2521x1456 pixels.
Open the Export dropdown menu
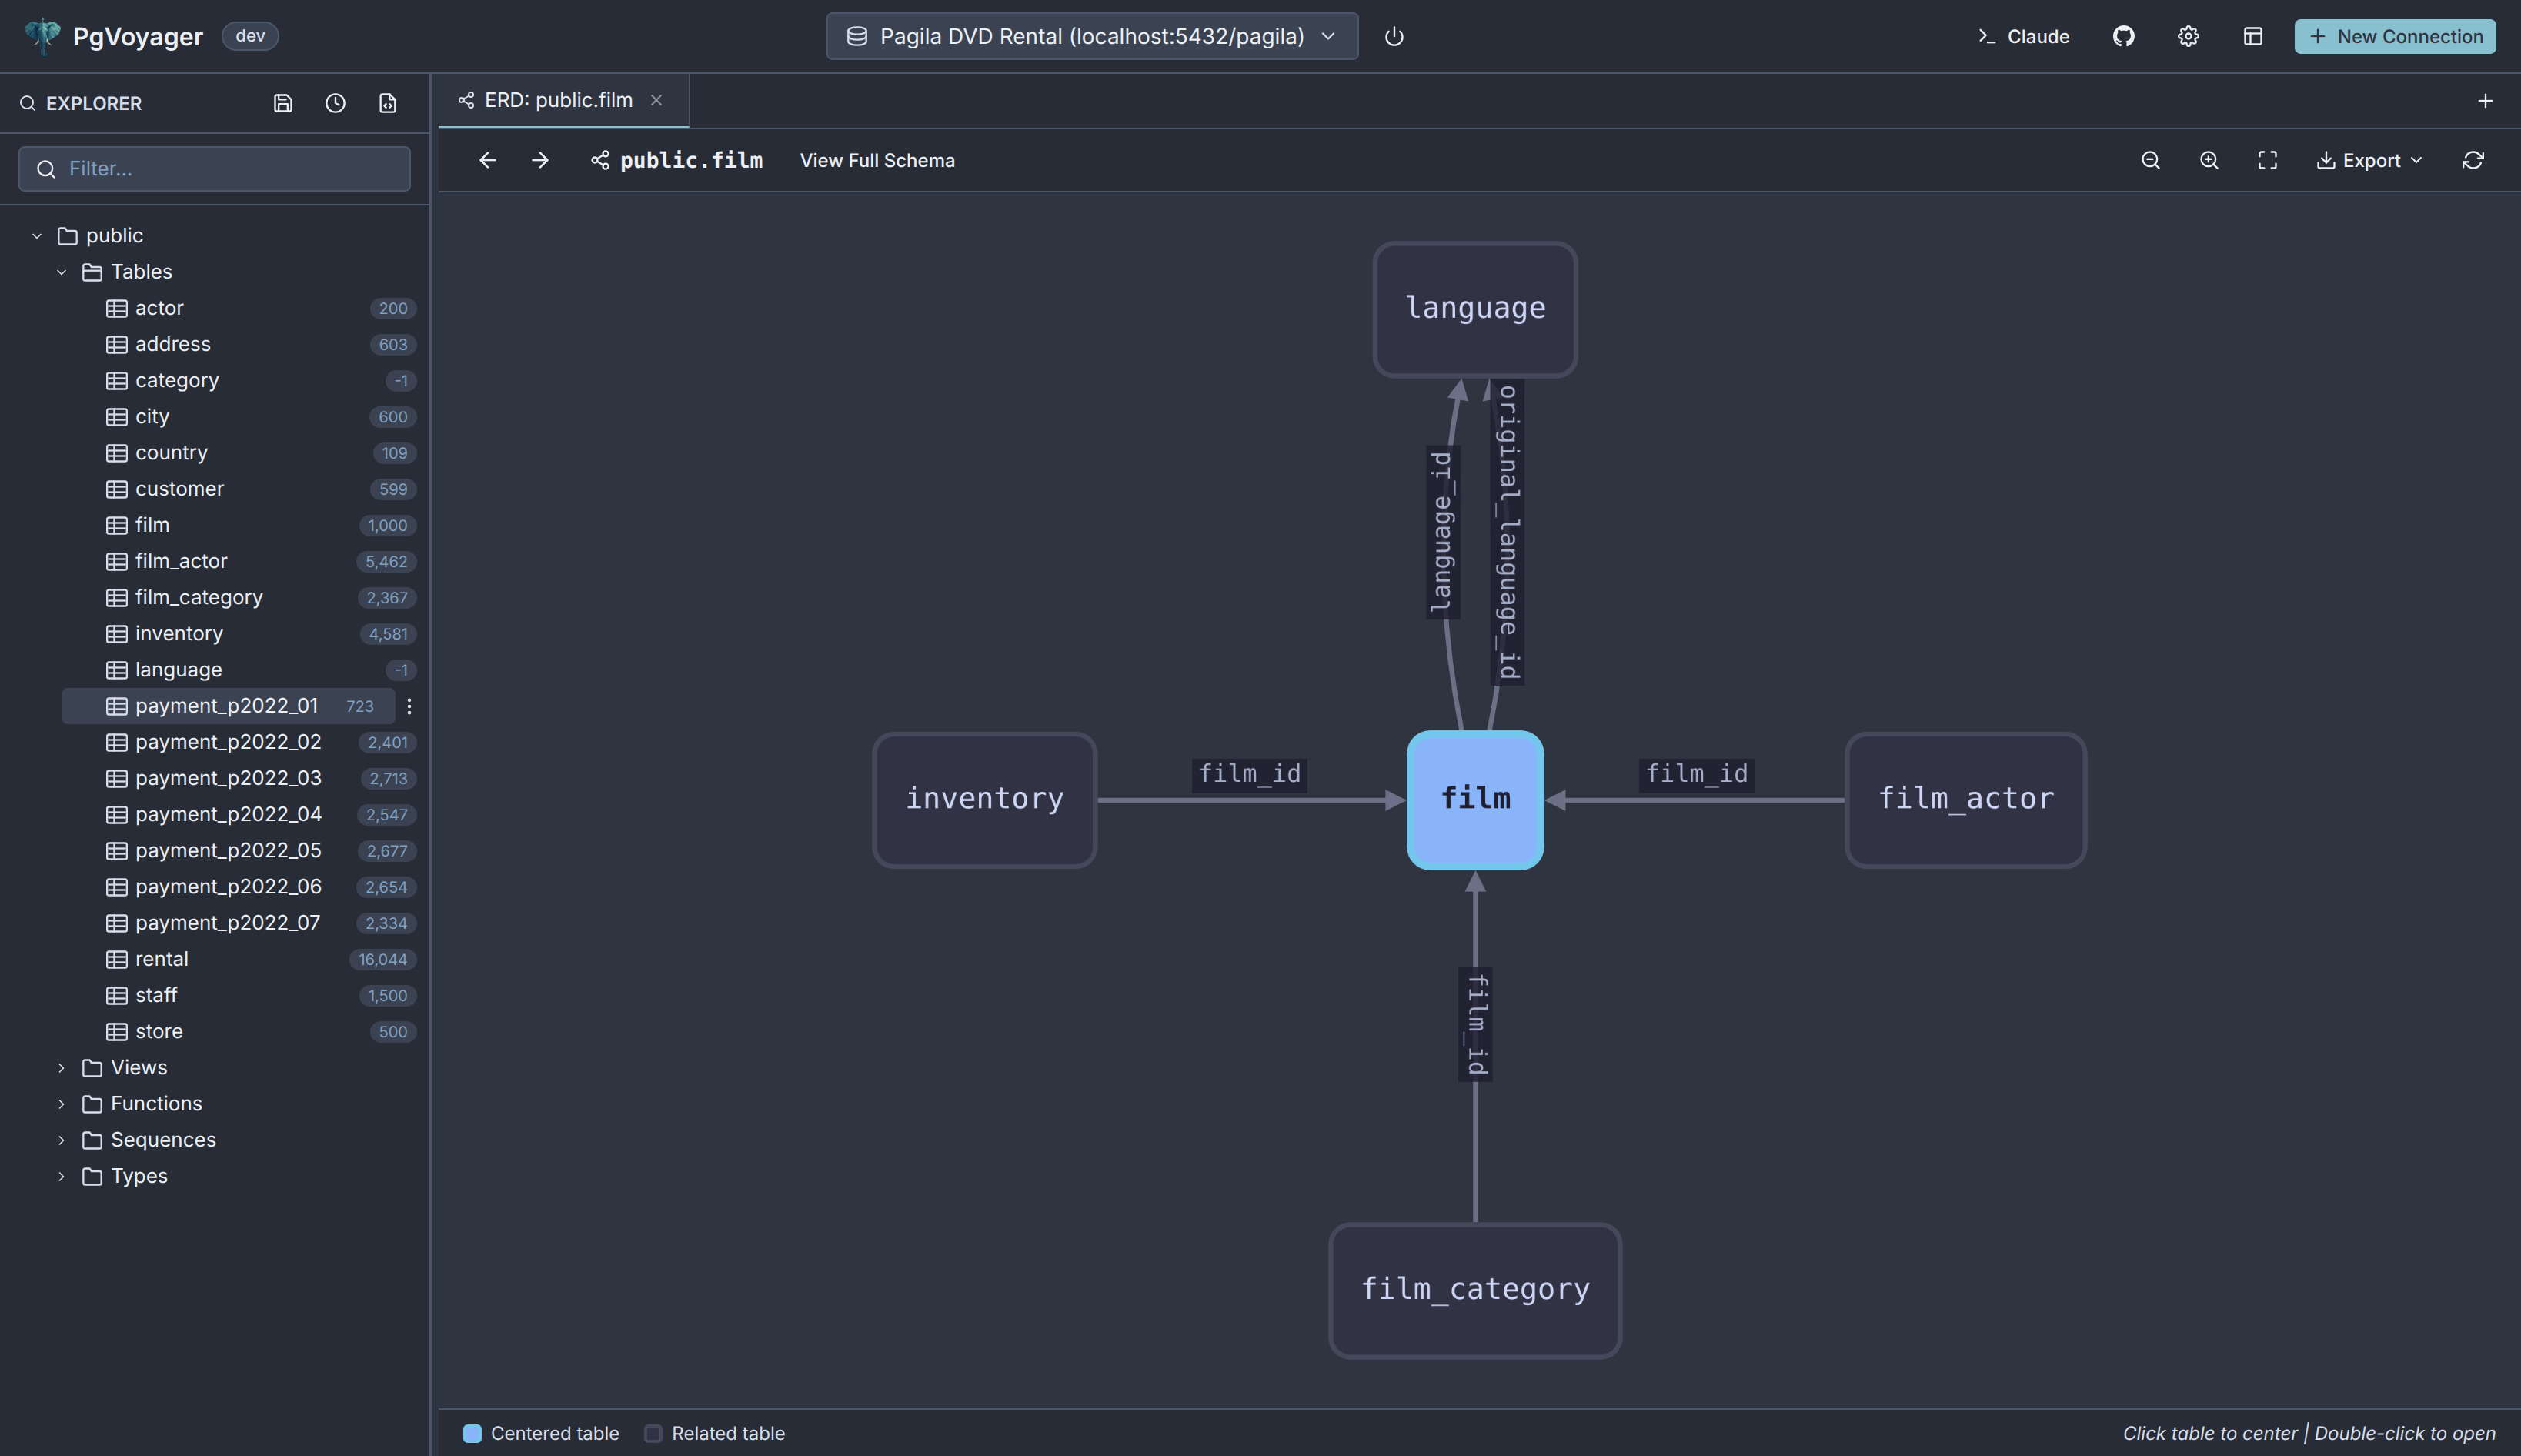tap(2369, 160)
